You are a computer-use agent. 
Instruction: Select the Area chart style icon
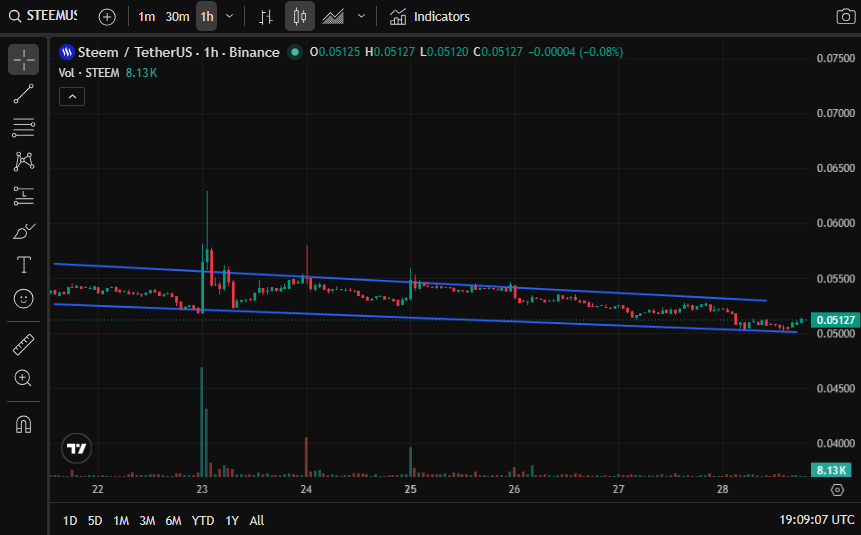[x=333, y=17]
